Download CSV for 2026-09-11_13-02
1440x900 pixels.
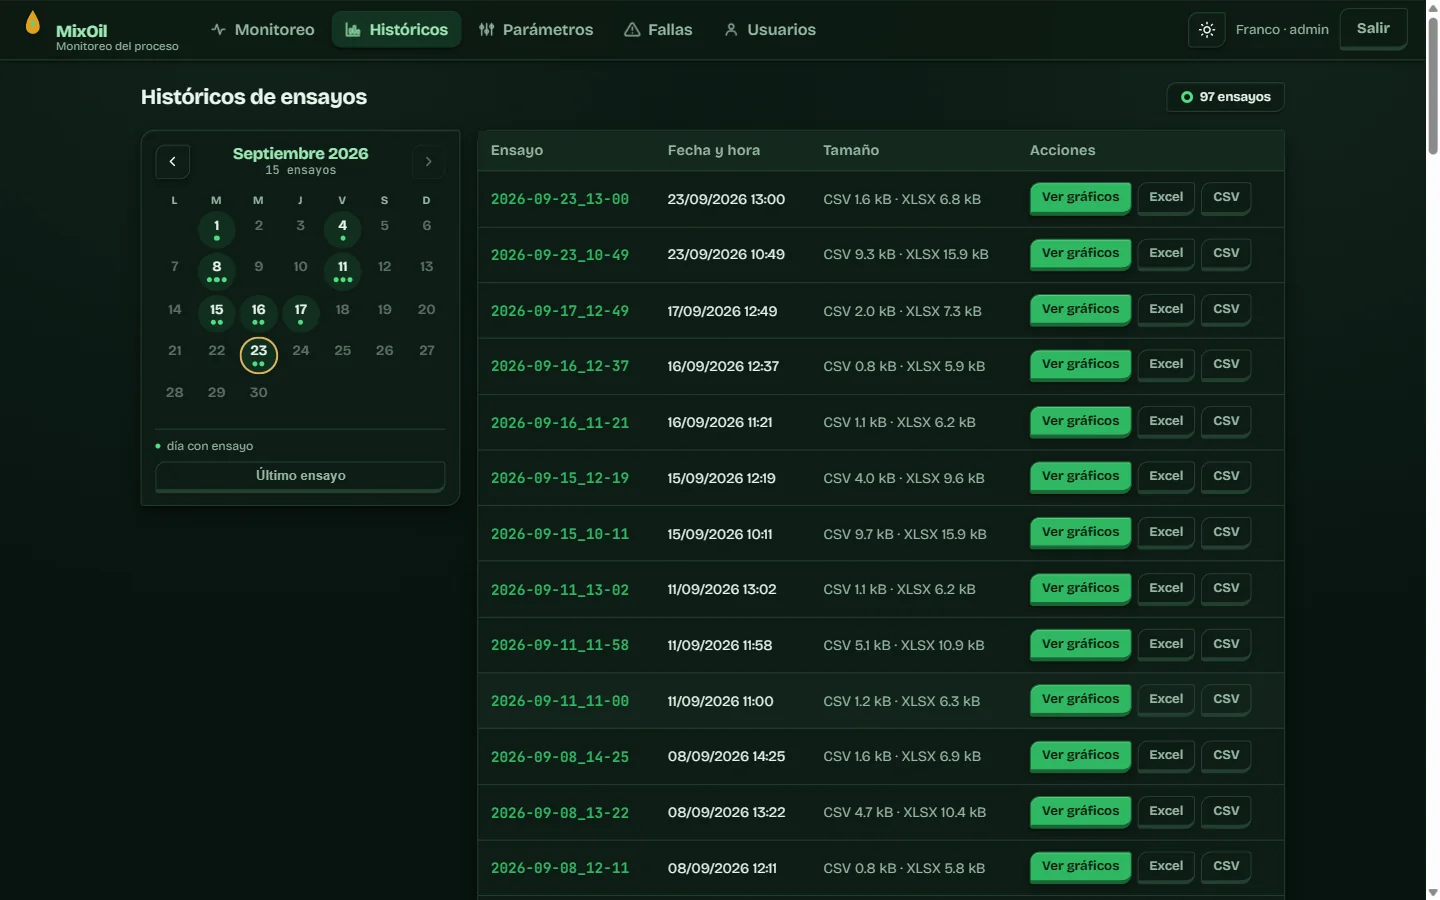(1226, 589)
